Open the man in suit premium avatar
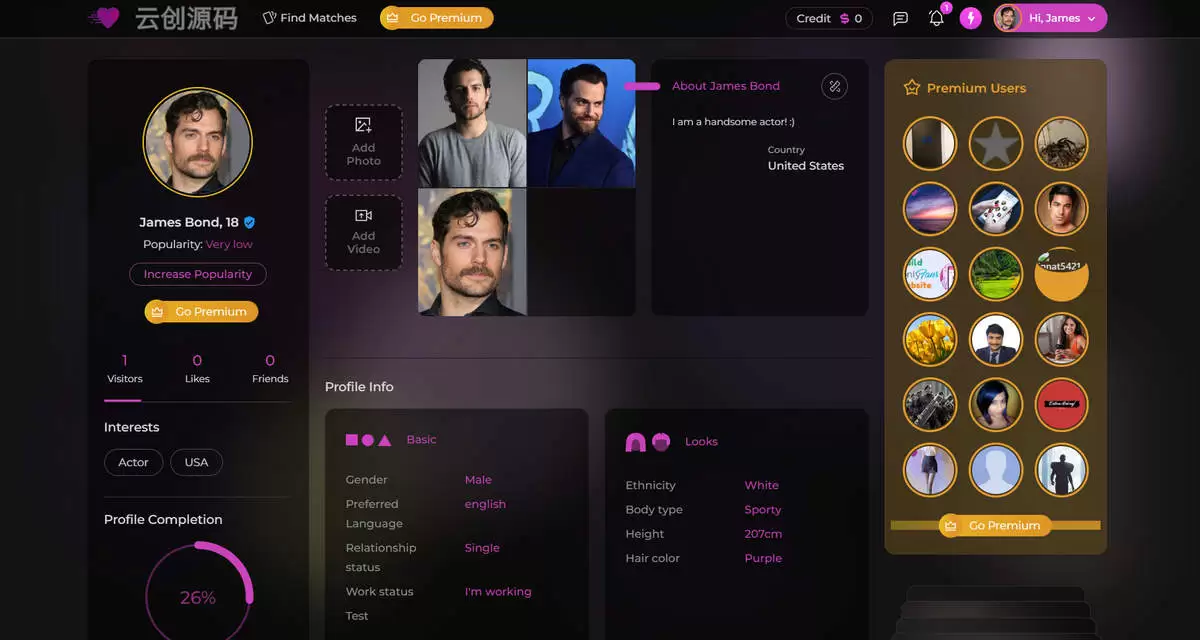1200x640 pixels. (996, 340)
